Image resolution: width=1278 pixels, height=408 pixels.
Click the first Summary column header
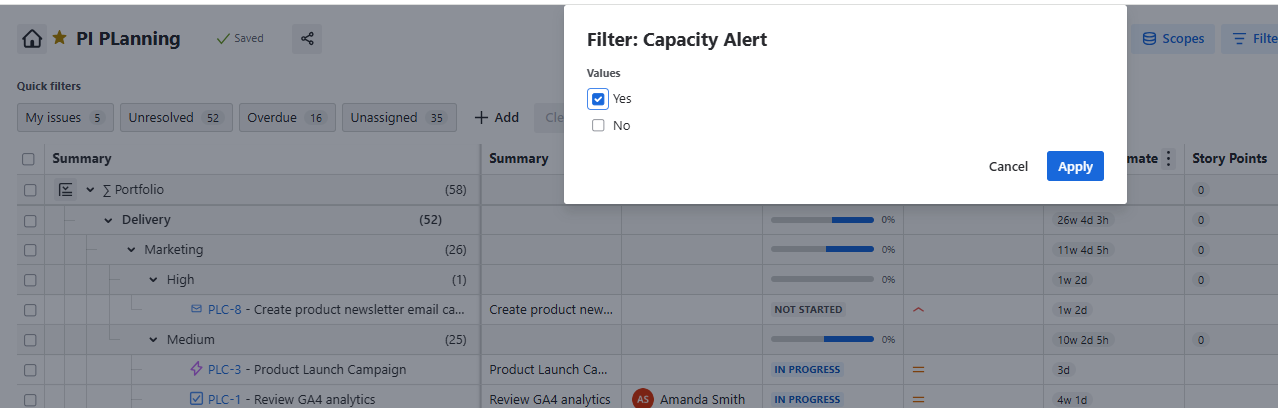[x=82, y=158]
